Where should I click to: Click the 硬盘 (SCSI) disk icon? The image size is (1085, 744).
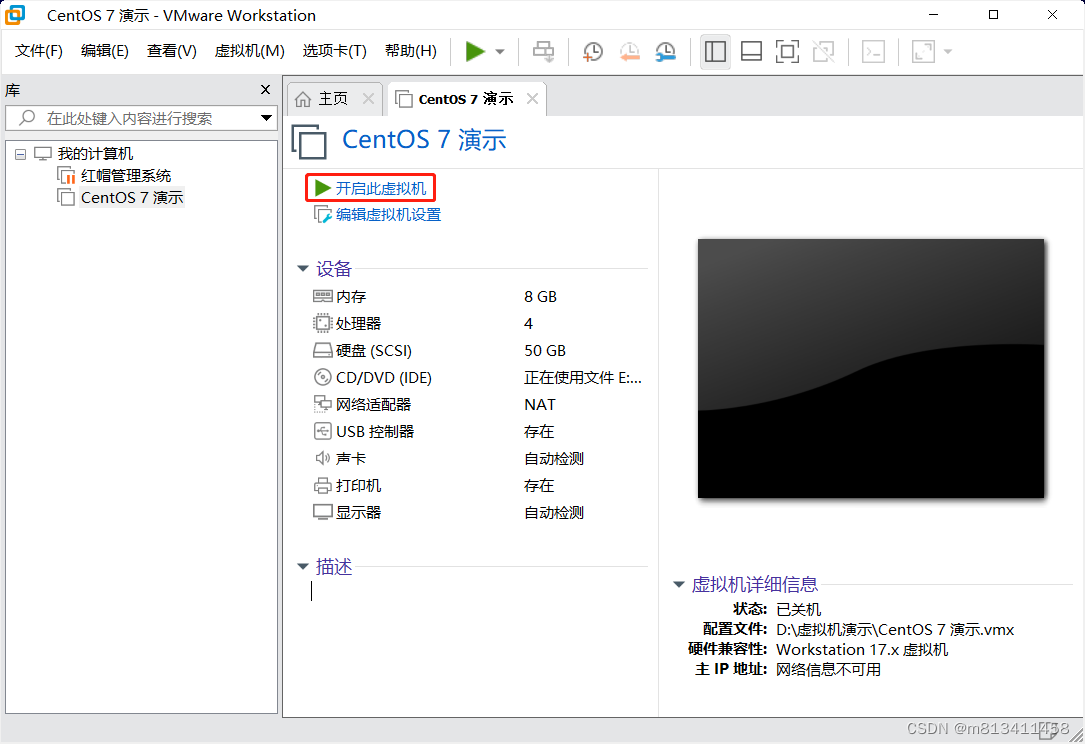coord(322,351)
